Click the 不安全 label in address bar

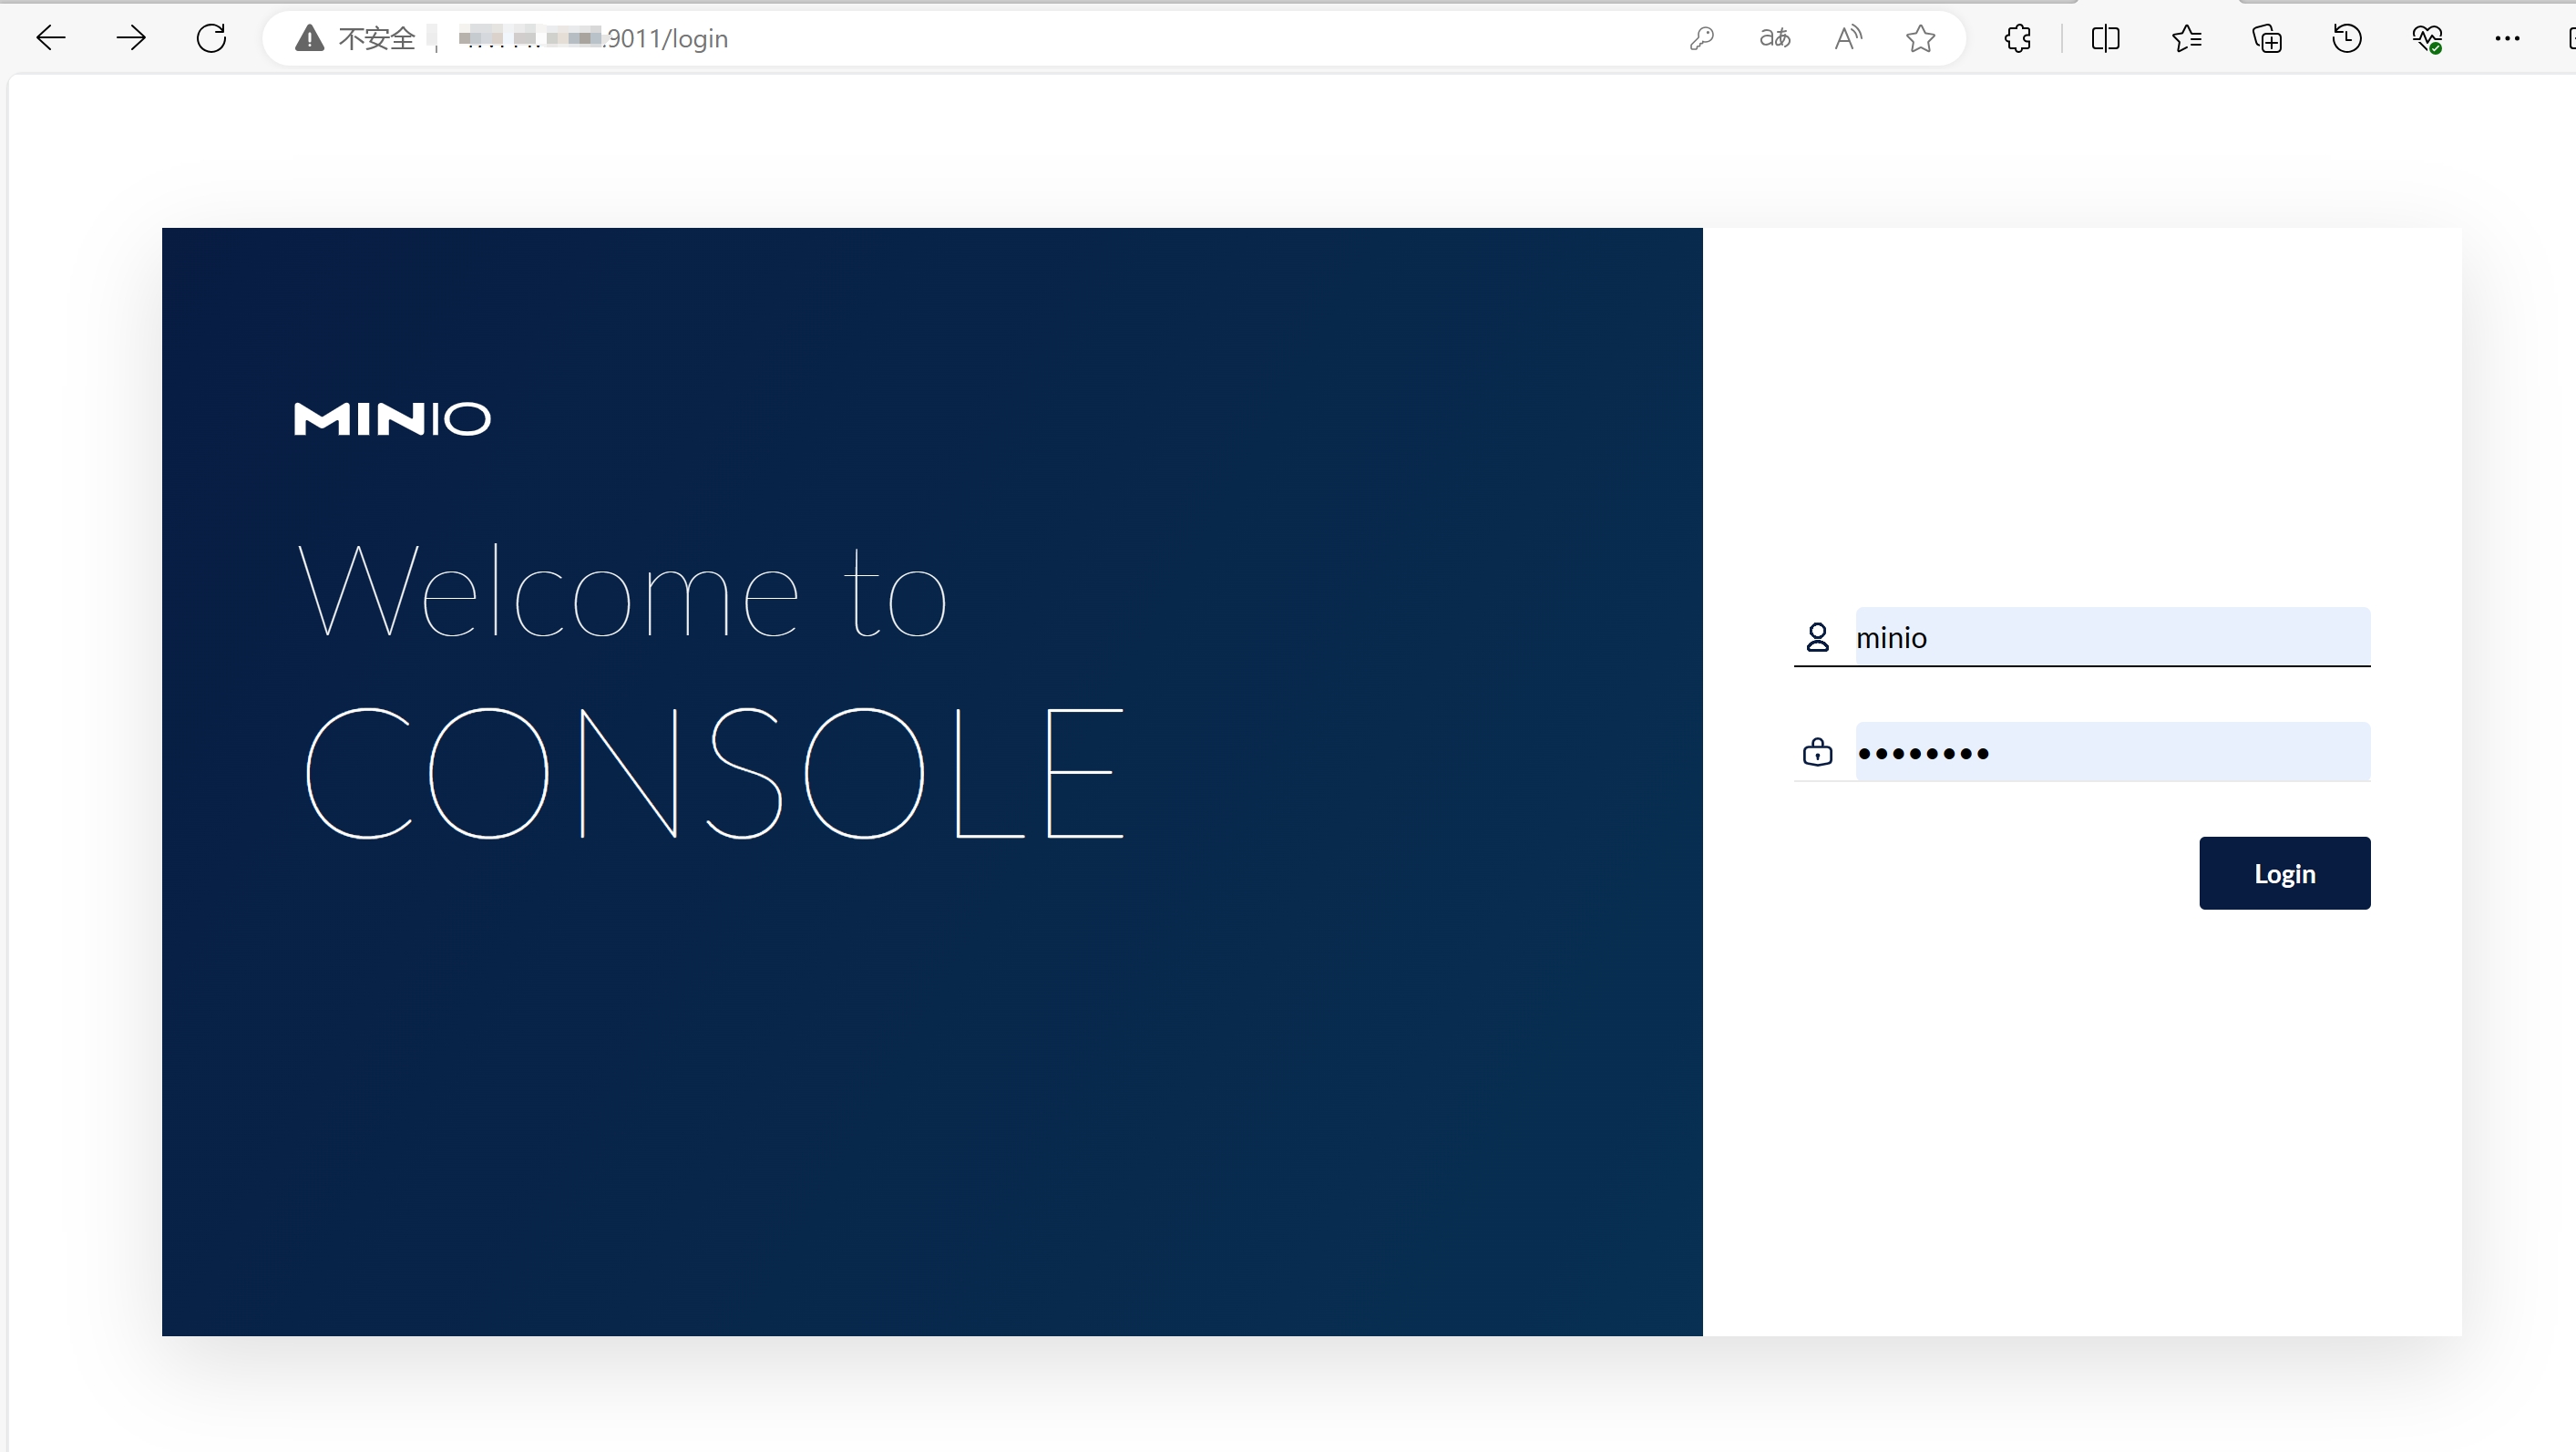[x=376, y=38]
